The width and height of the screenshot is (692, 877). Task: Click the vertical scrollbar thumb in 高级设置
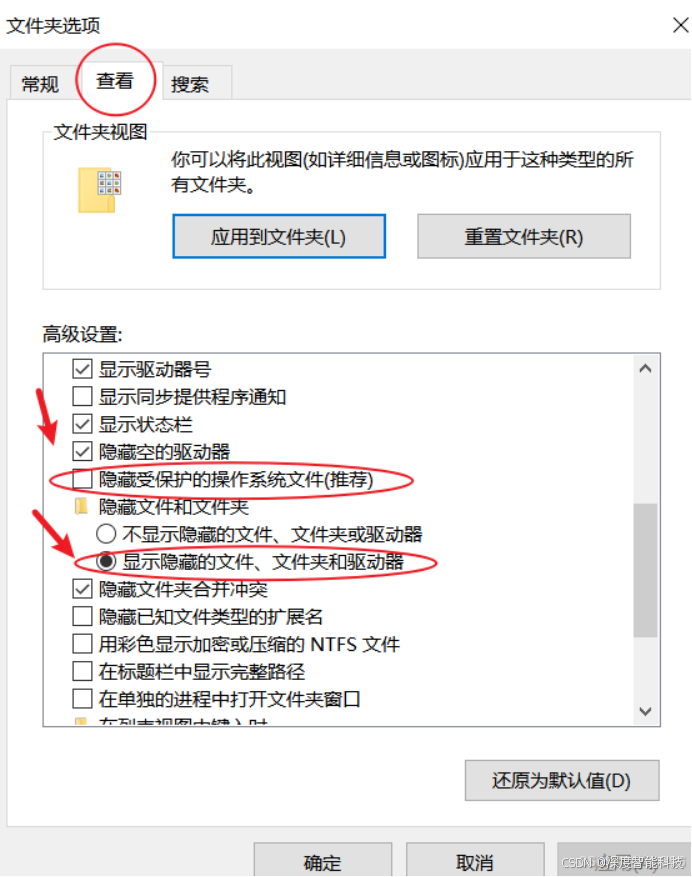pyautogui.click(x=645, y=569)
